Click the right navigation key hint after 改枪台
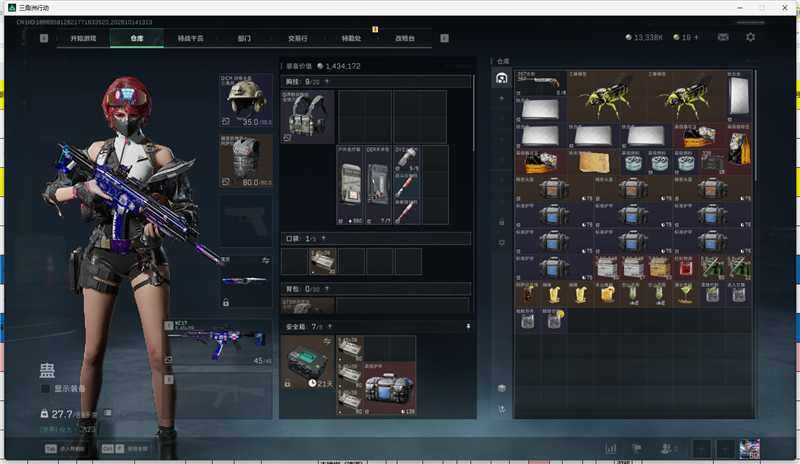 (x=444, y=38)
